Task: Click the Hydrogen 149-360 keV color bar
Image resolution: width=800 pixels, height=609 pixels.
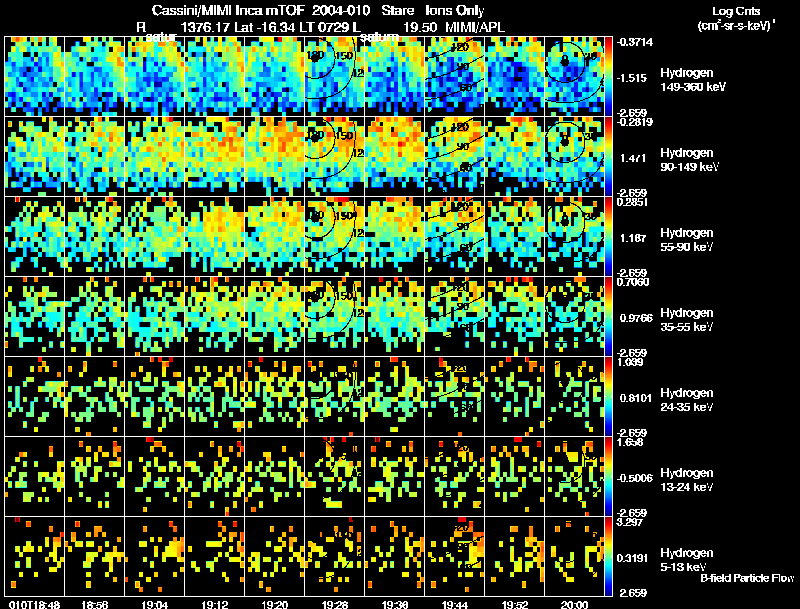Action: click(608, 77)
